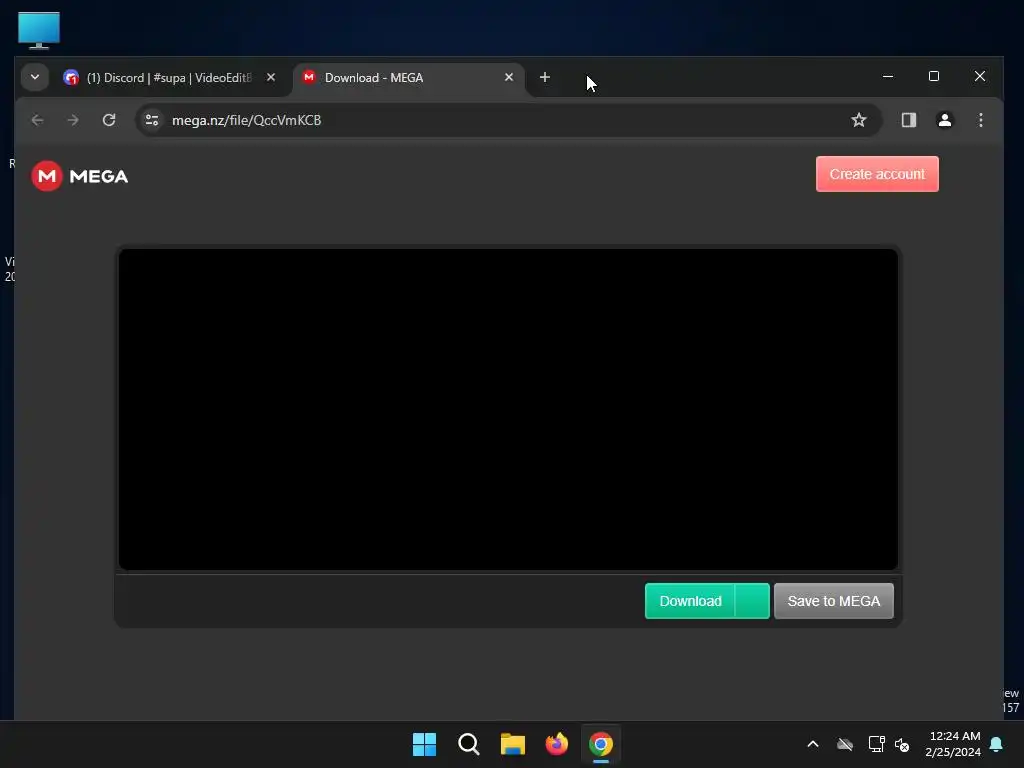Open the clock and date panel
The height and width of the screenshot is (768, 1024).
click(x=953, y=744)
